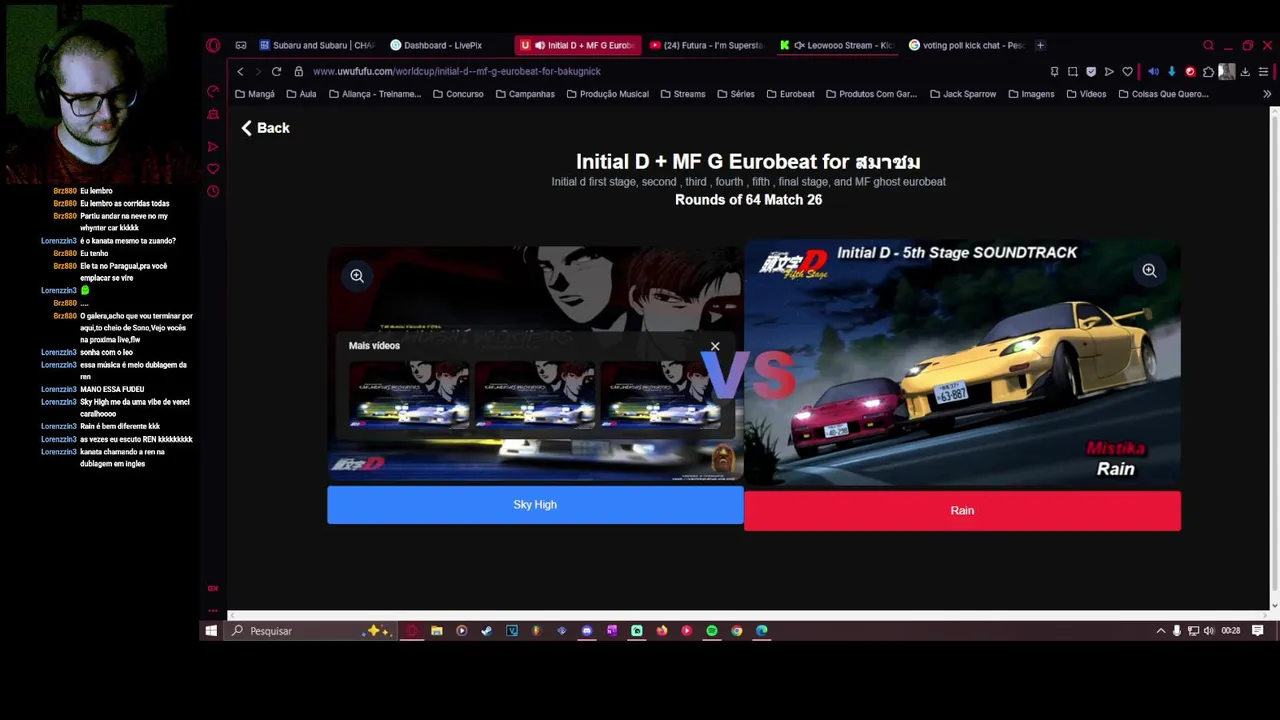Open the new tab plus button

1040,45
